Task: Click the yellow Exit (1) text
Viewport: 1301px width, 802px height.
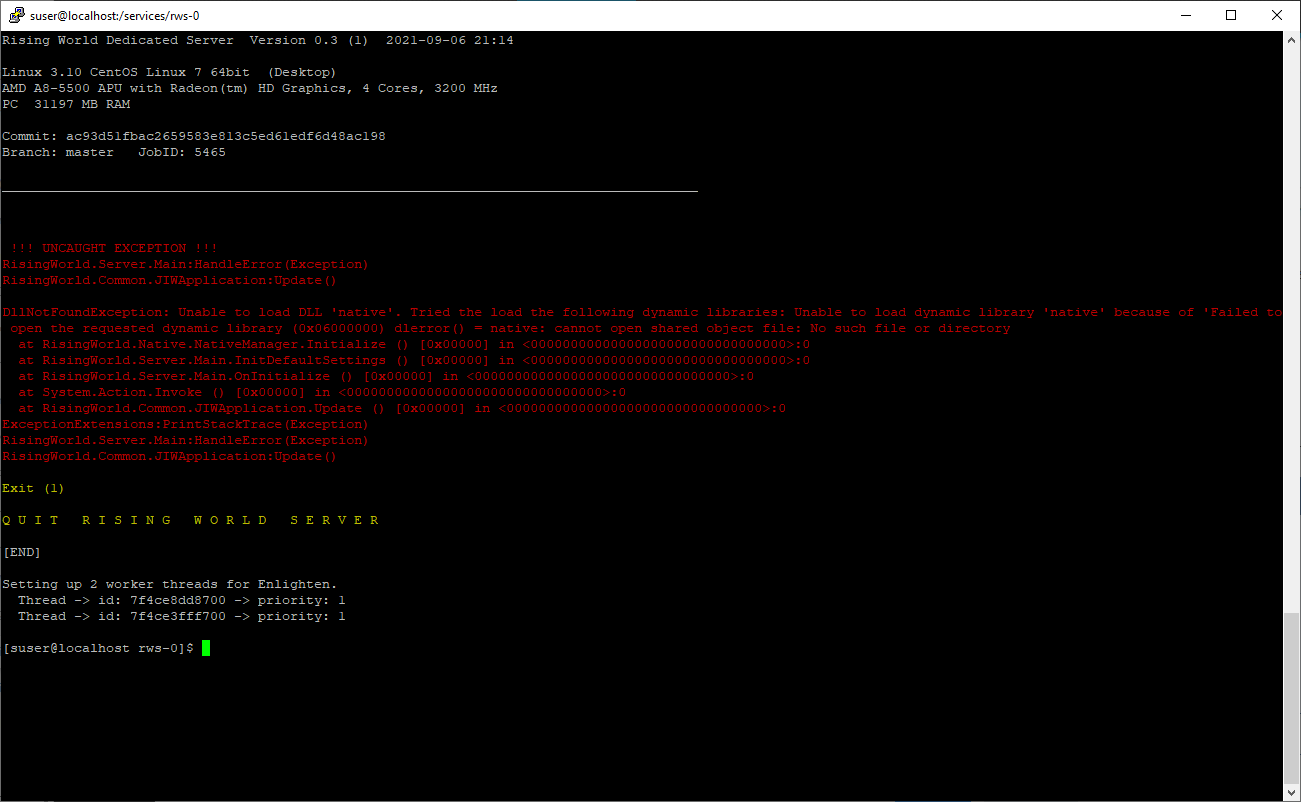Action: pos(33,488)
